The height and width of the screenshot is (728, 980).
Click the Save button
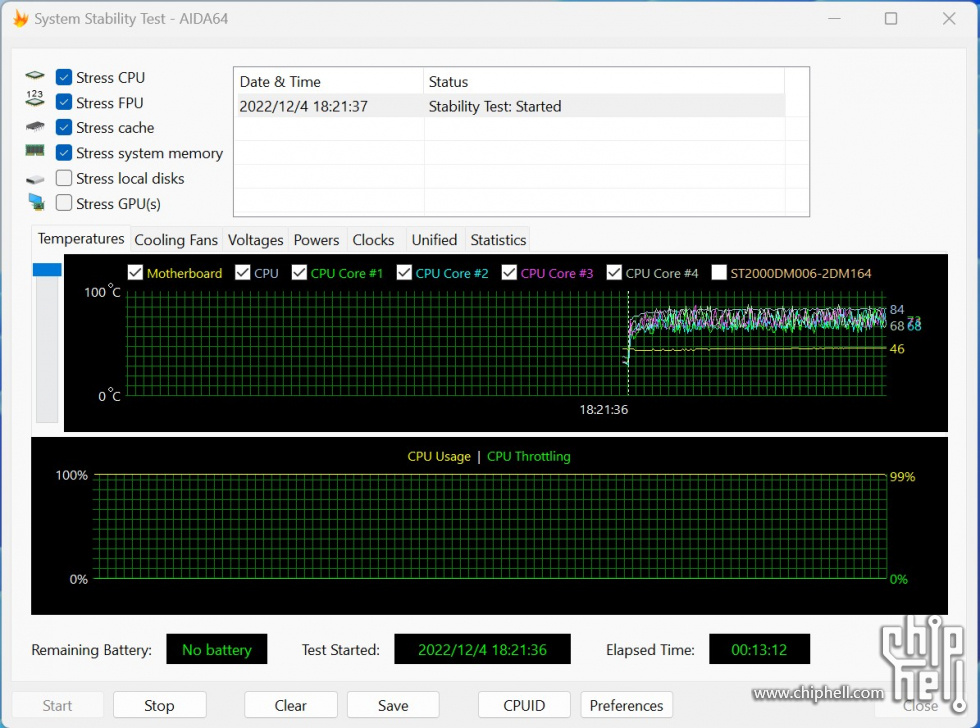pos(393,706)
